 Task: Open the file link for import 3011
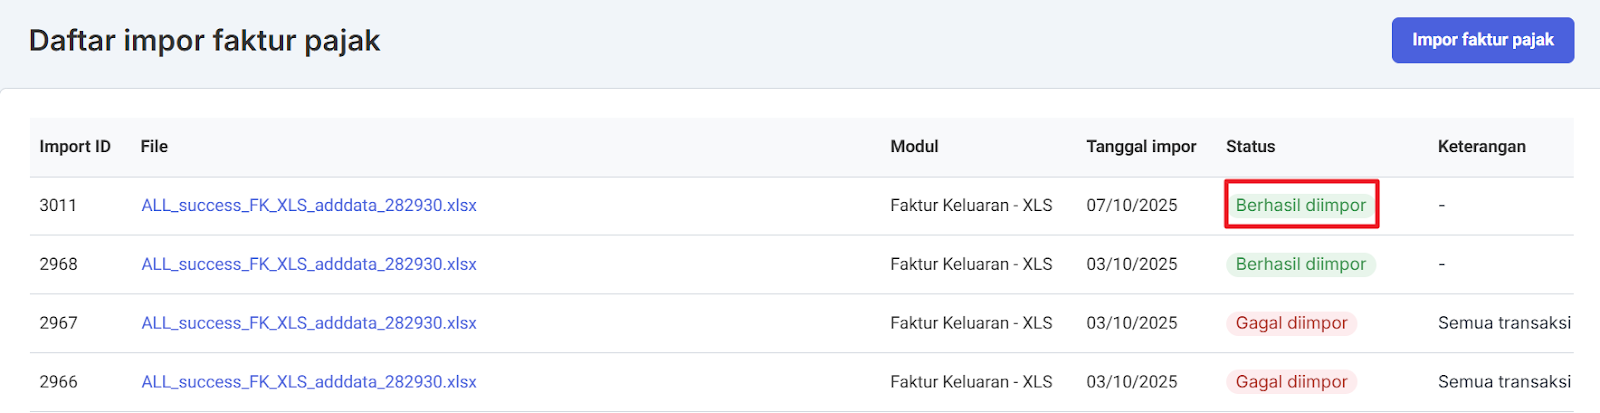(308, 205)
